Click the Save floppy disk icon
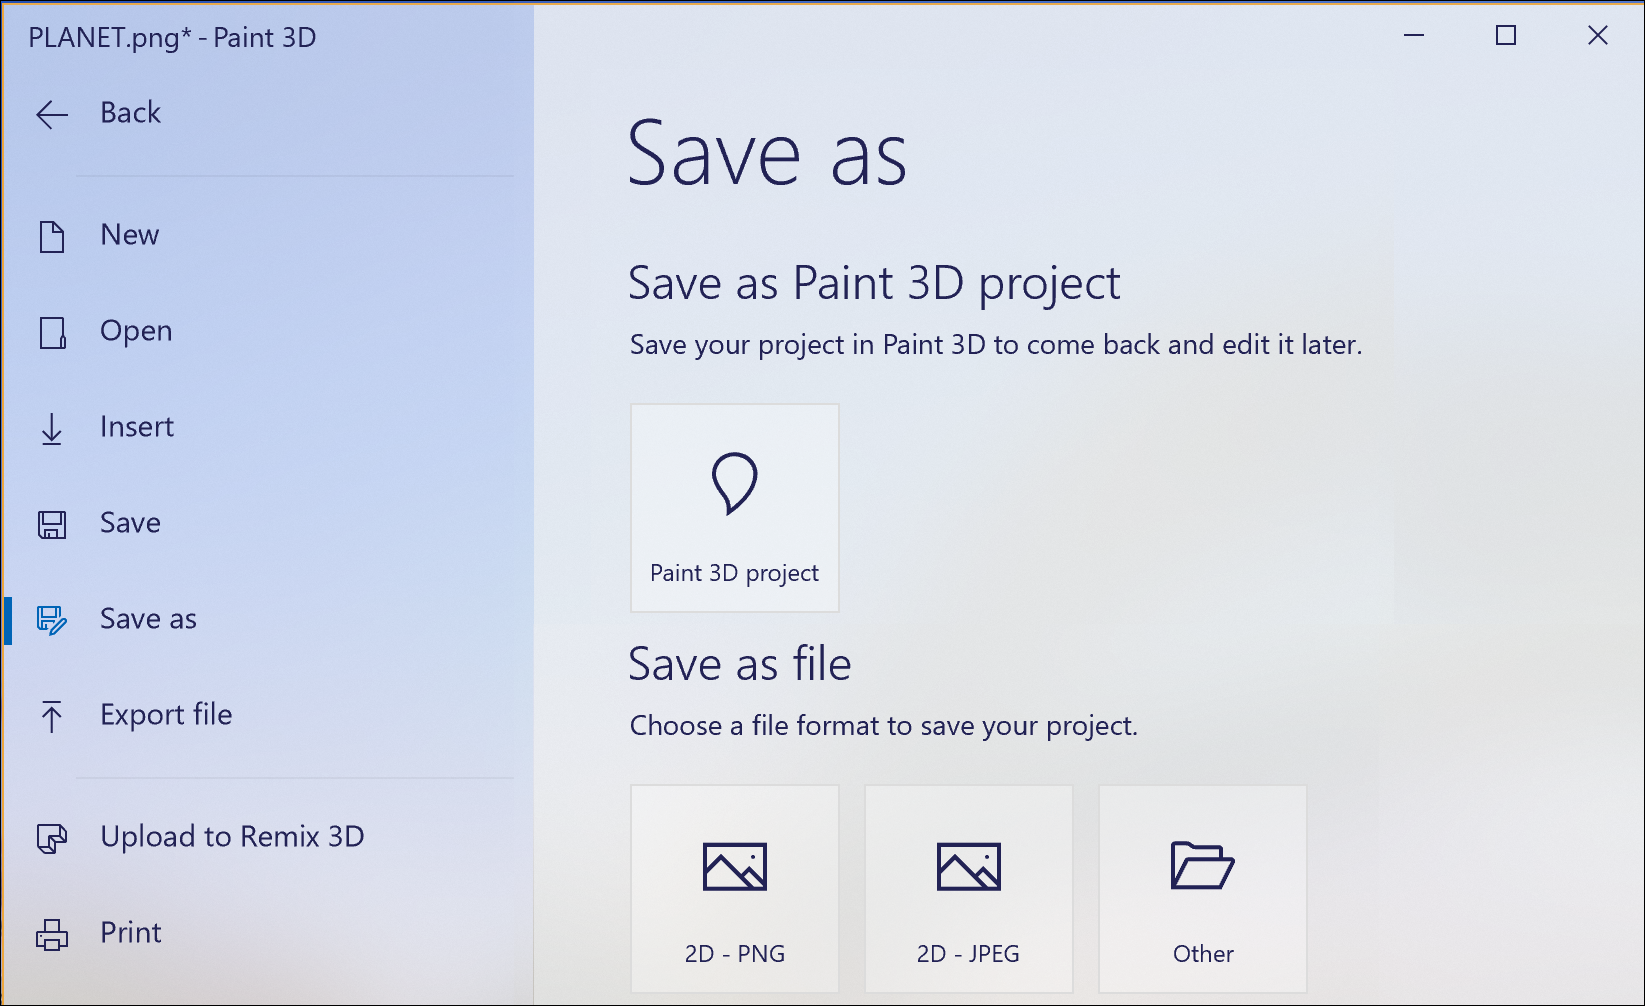Screen dimensions: 1645x1006 click(x=52, y=524)
